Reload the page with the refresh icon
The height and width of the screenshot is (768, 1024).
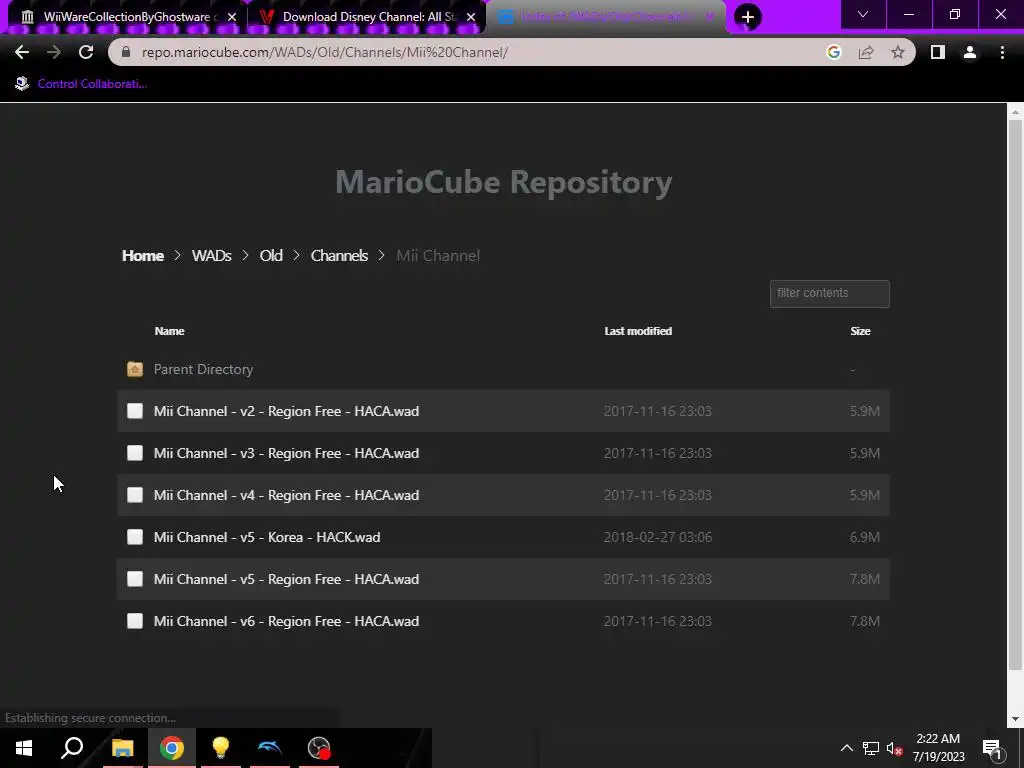[86, 52]
